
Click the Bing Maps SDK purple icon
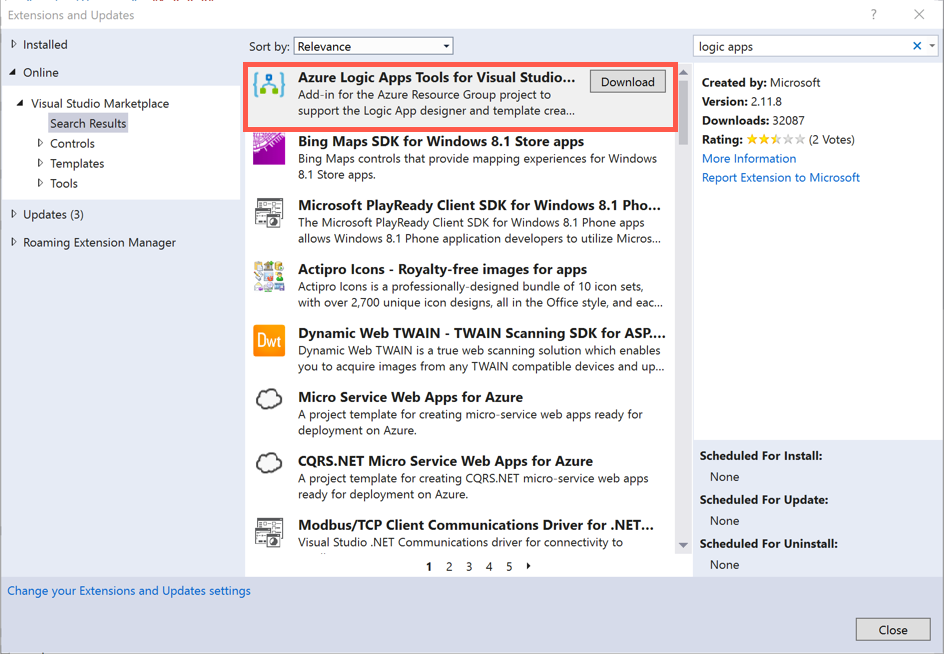269,149
